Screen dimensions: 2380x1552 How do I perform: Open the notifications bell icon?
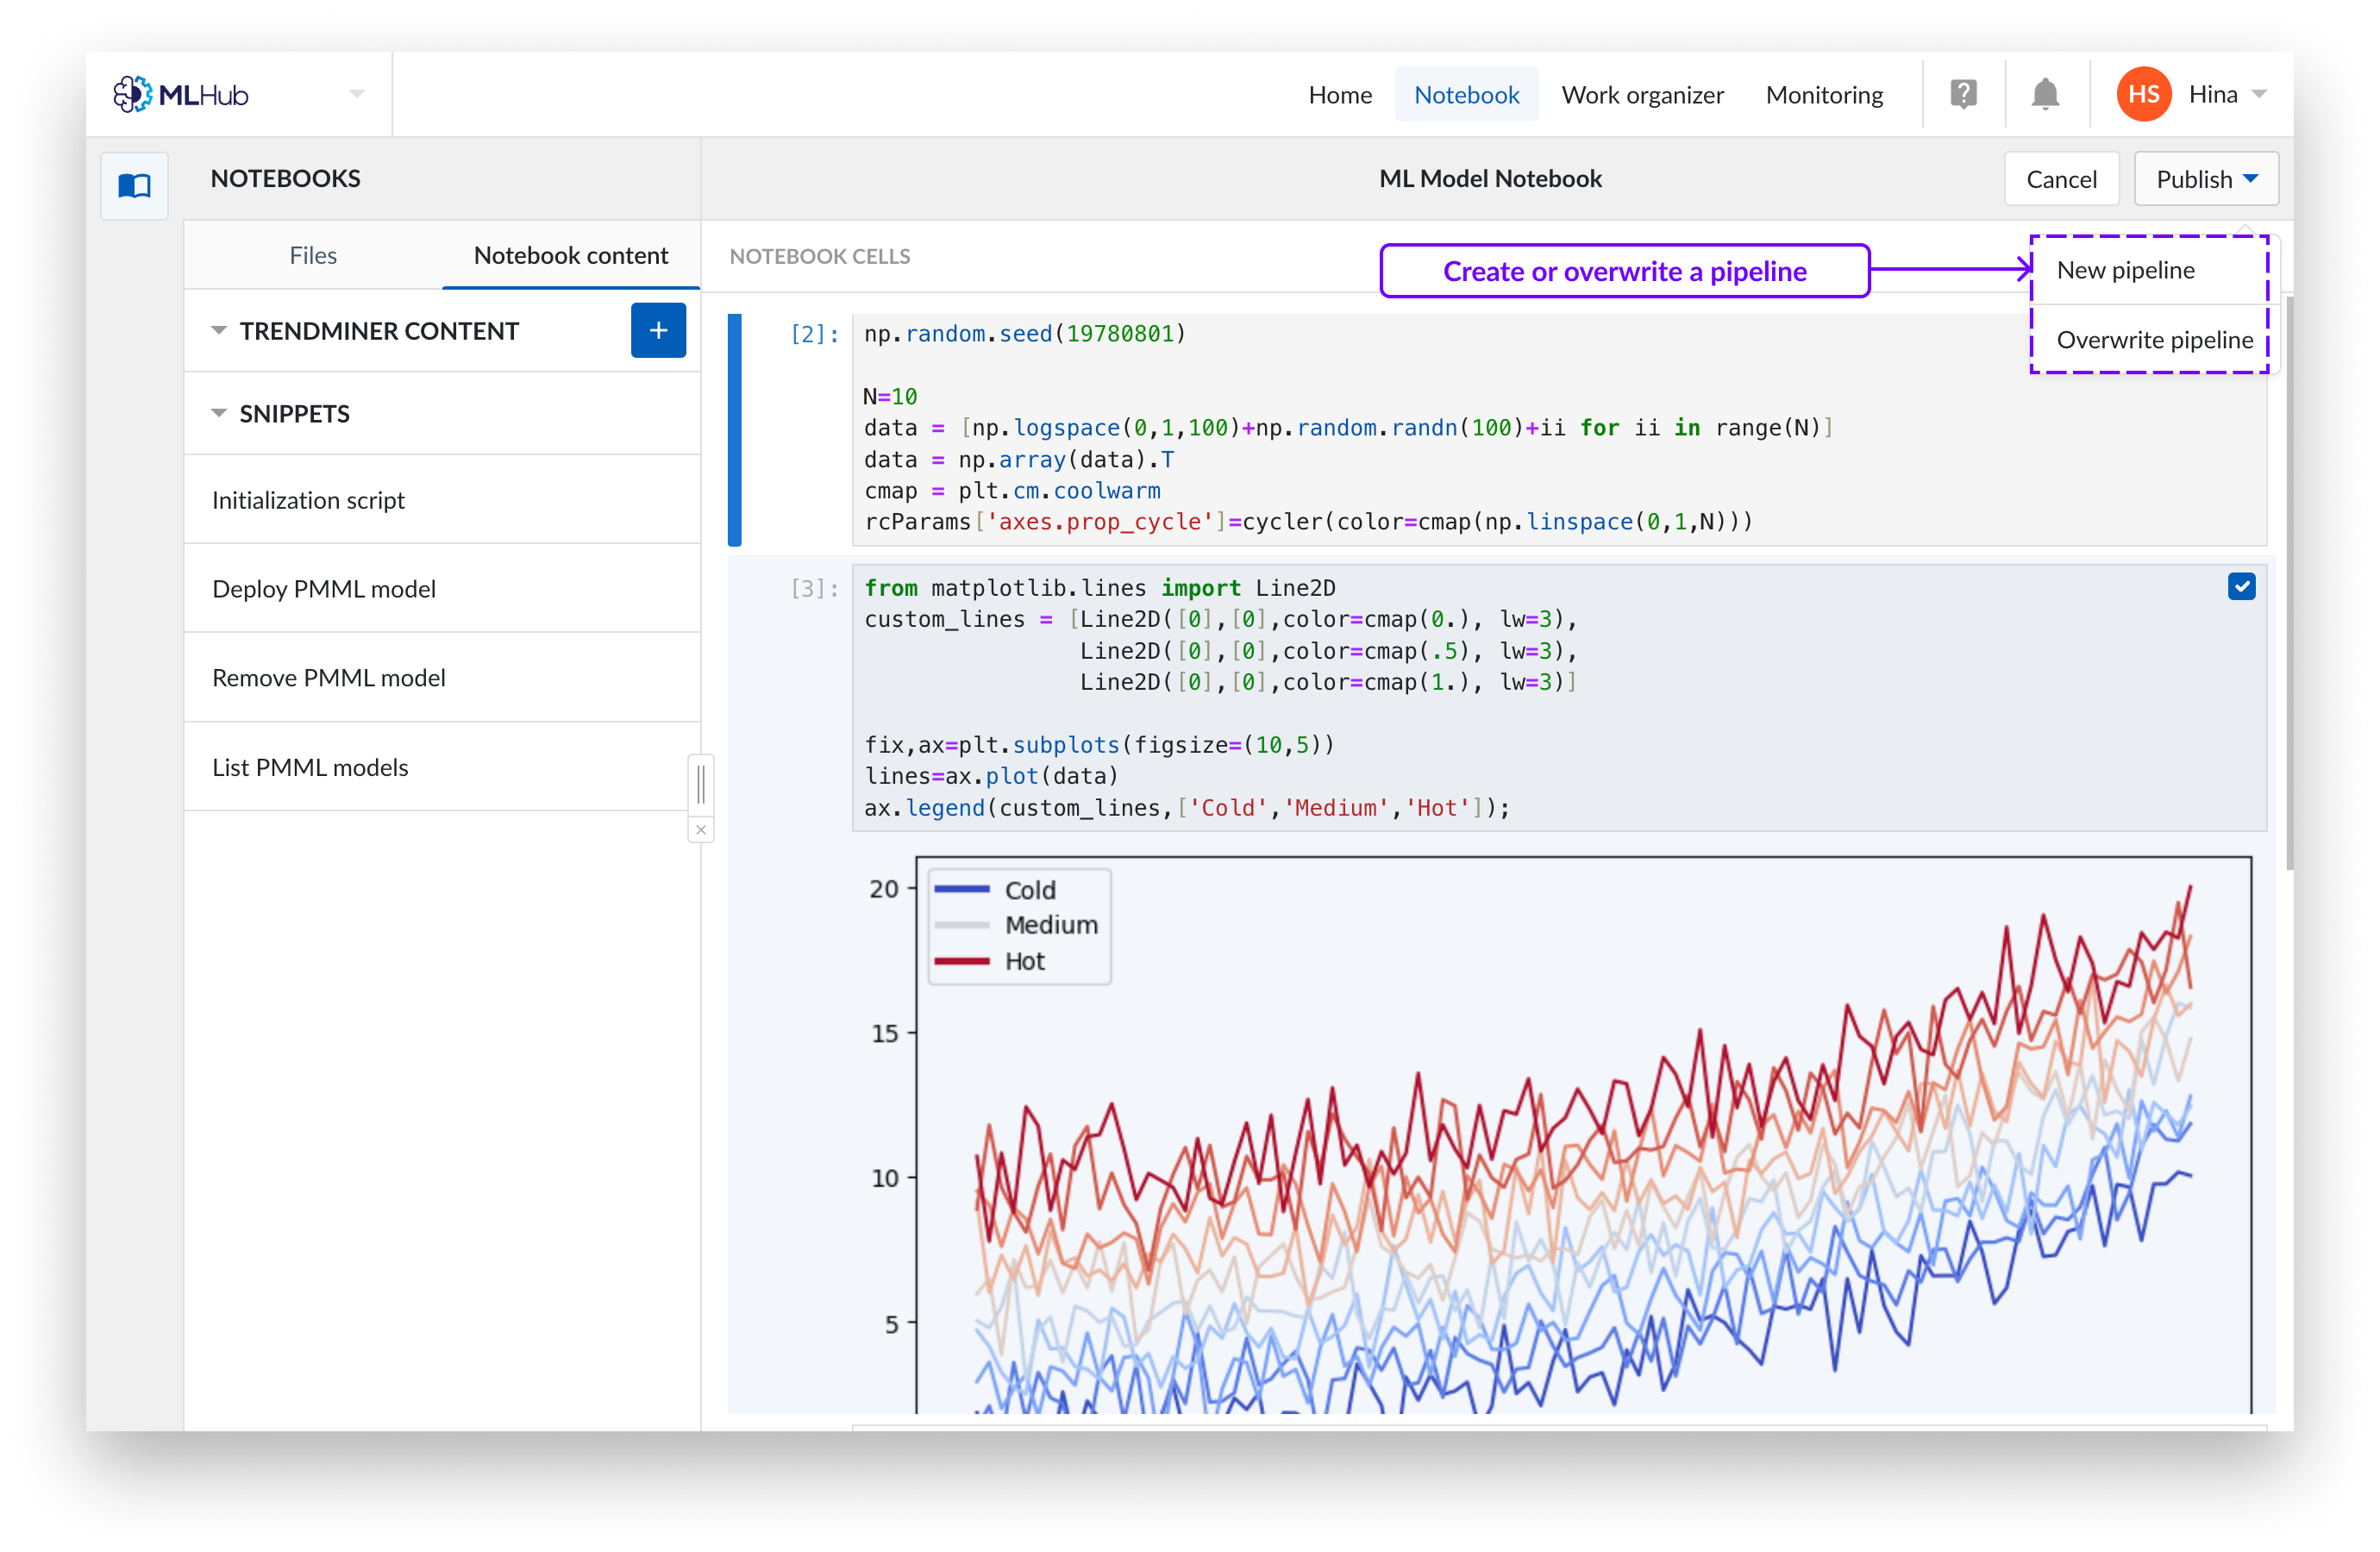point(2045,95)
